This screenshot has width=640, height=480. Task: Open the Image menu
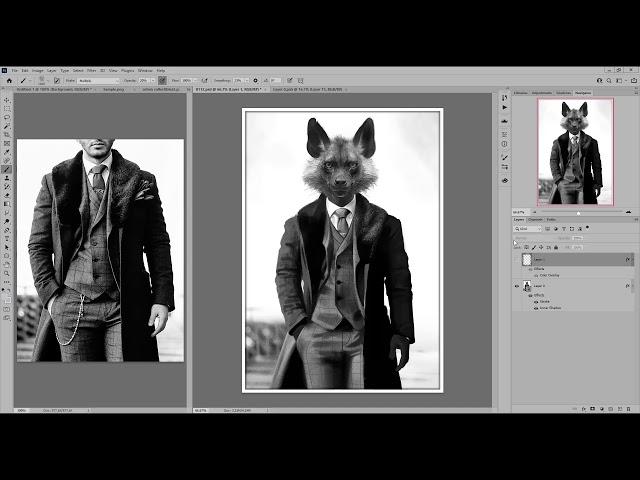tap(38, 71)
